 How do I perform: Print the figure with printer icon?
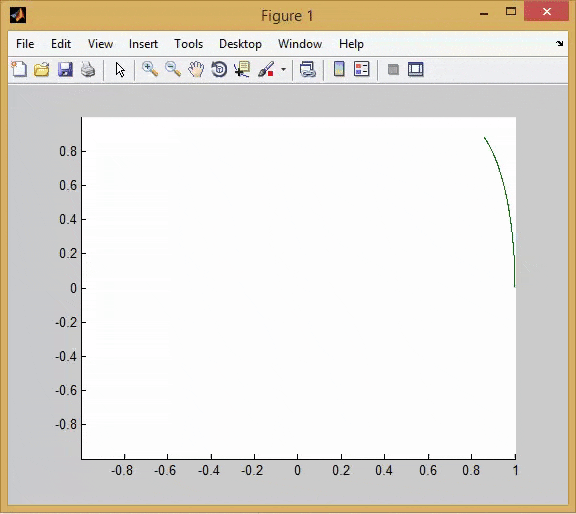pyautogui.click(x=88, y=69)
